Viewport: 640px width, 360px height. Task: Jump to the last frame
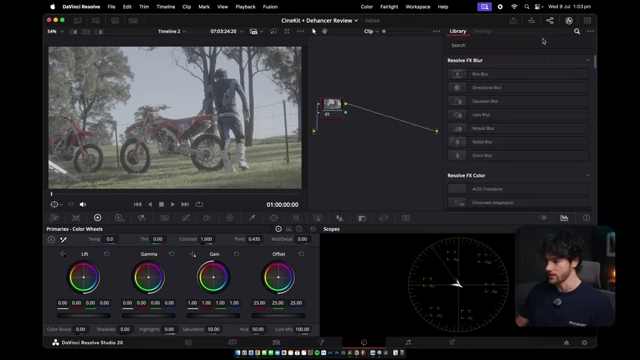[x=185, y=204]
